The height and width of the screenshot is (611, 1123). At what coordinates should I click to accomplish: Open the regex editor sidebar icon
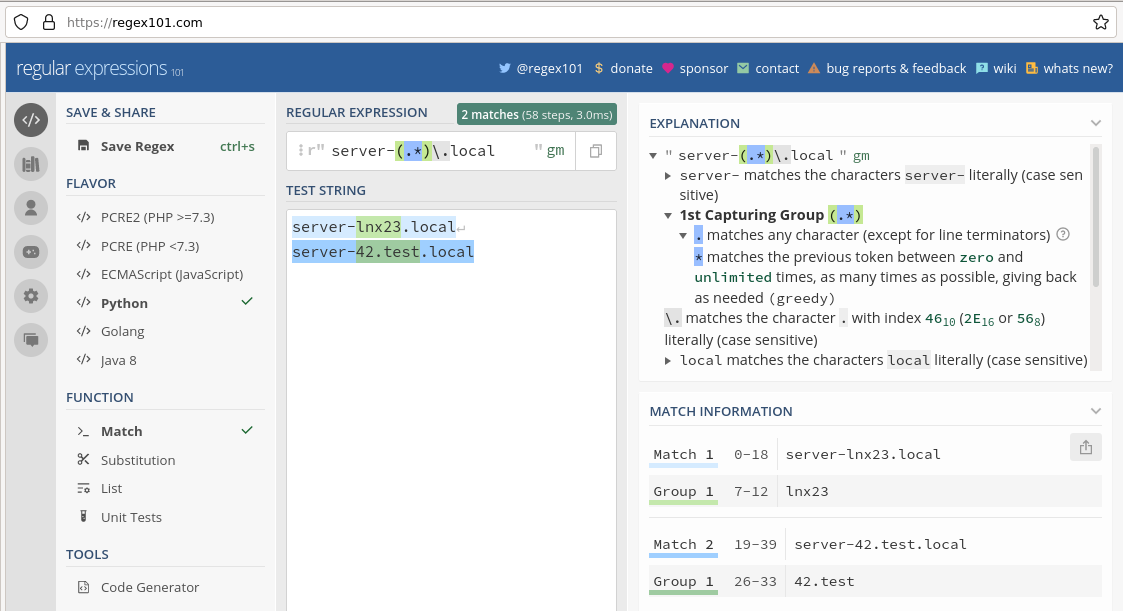pos(31,120)
